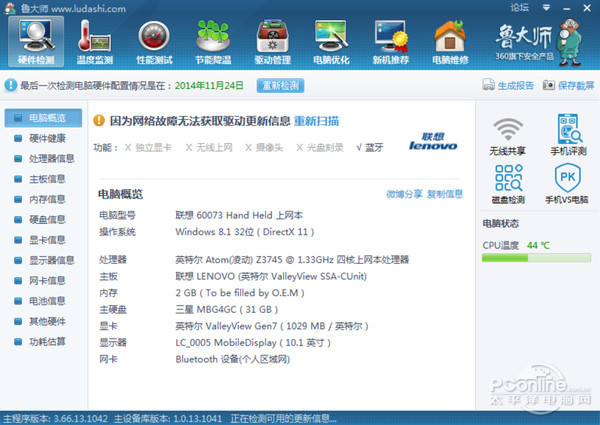Open the 温度监测 temperature monitor icon
Screen dimensions: 600x425
coord(95,41)
